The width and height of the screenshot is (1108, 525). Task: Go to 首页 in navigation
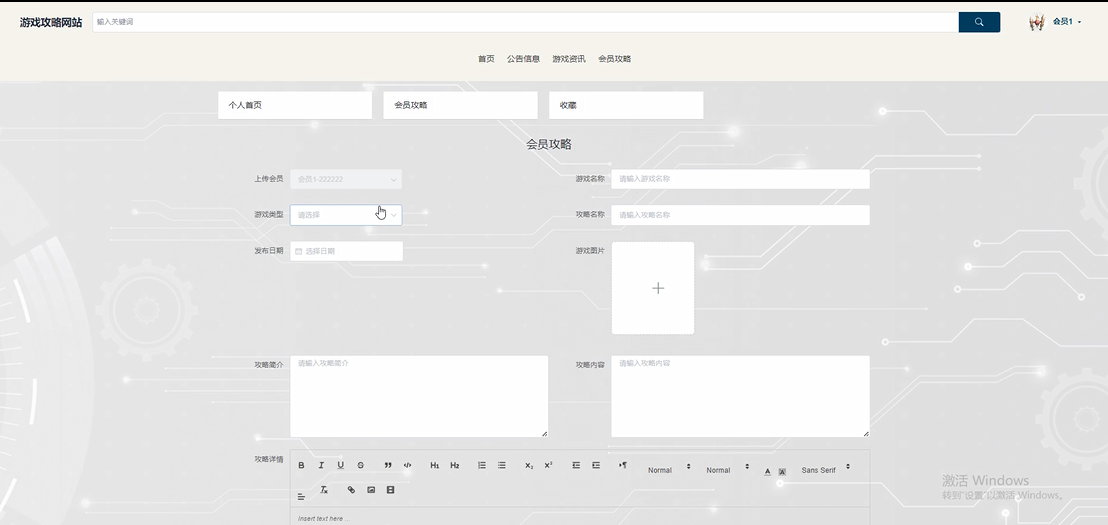click(x=486, y=59)
